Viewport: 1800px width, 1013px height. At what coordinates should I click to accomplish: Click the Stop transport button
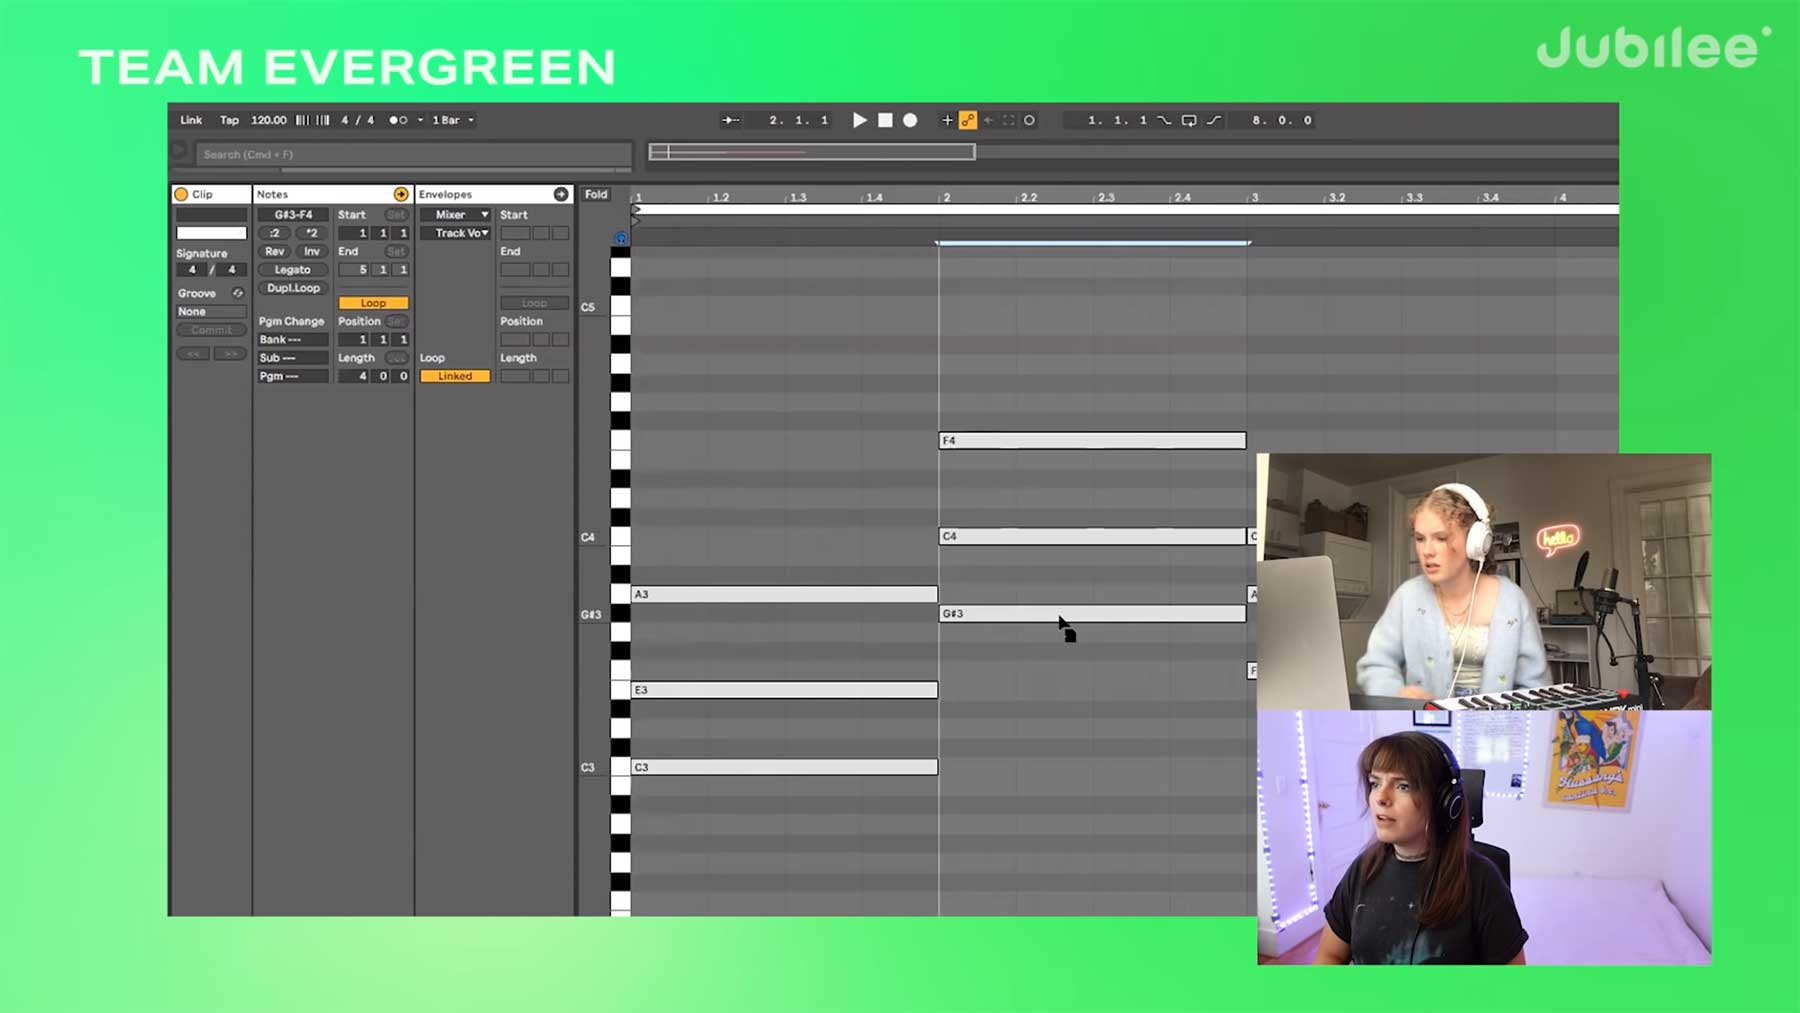(x=885, y=120)
